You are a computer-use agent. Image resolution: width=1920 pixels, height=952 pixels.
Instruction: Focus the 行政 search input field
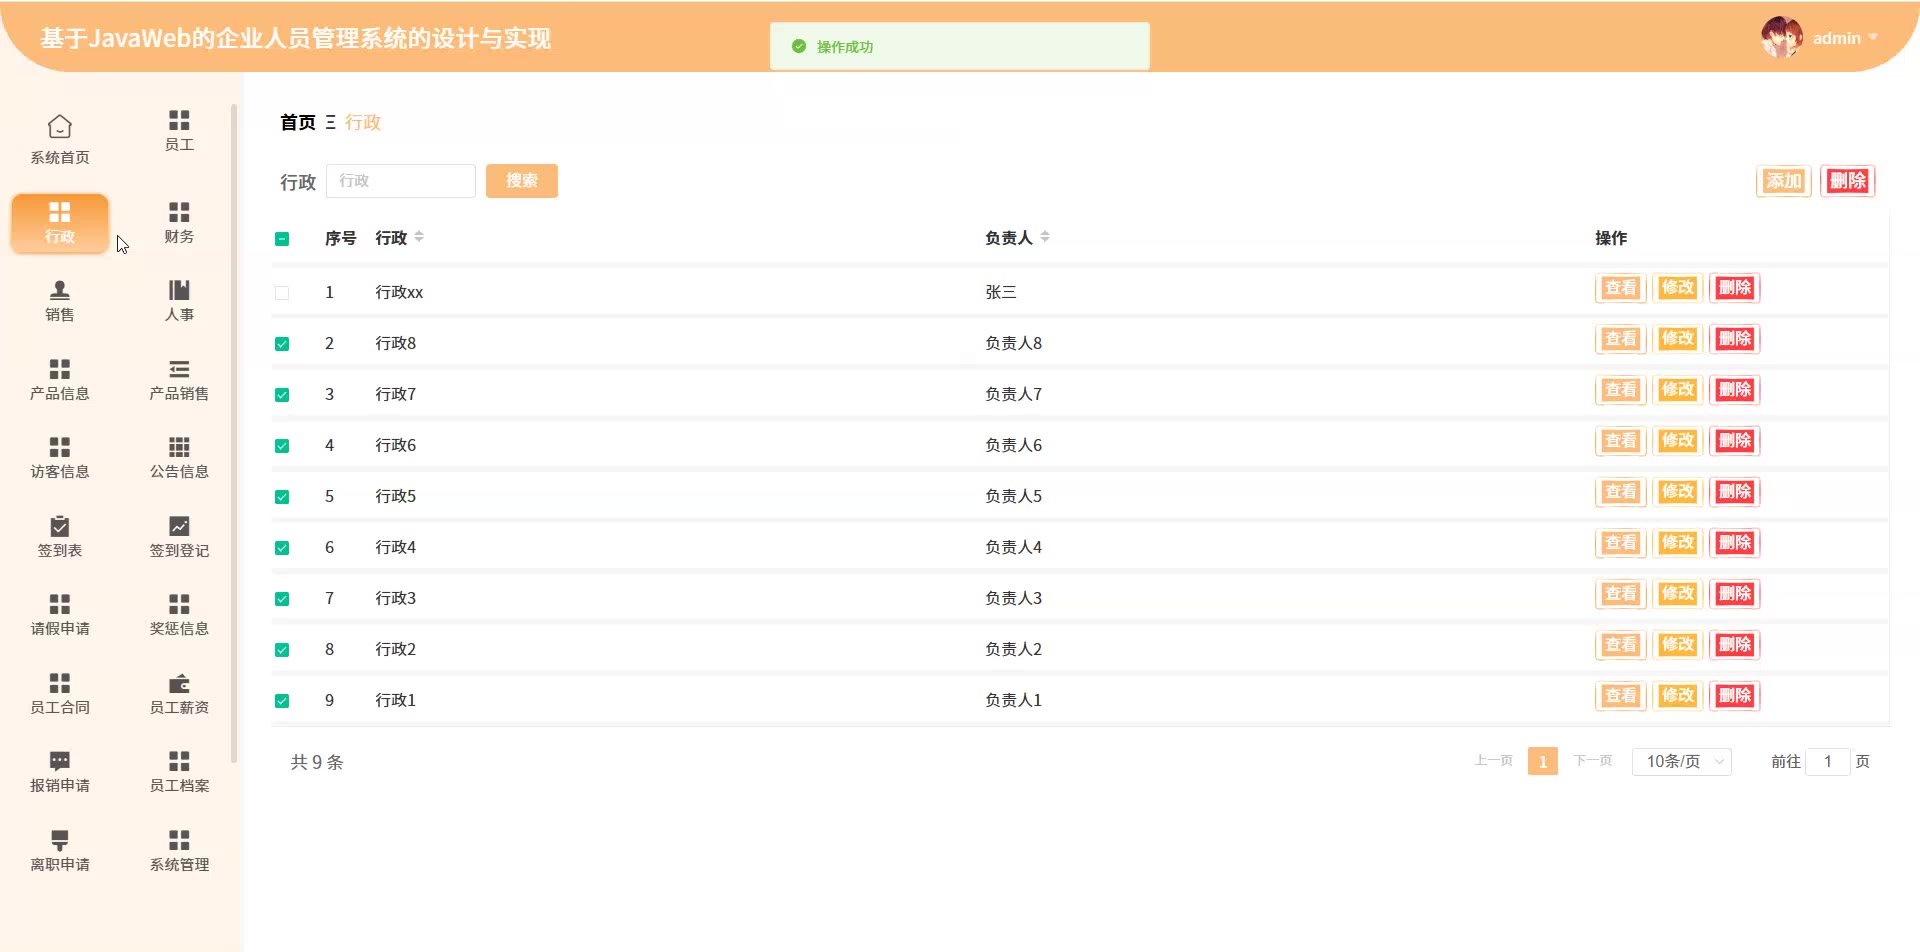[x=401, y=181]
